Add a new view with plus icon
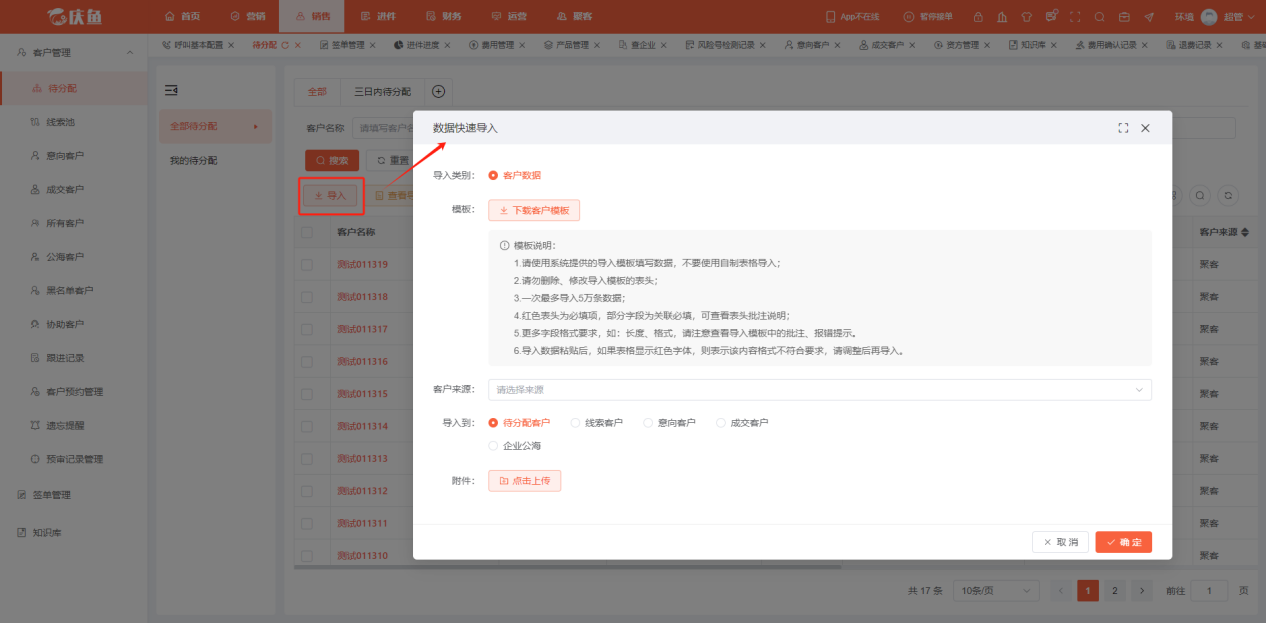 [x=438, y=92]
